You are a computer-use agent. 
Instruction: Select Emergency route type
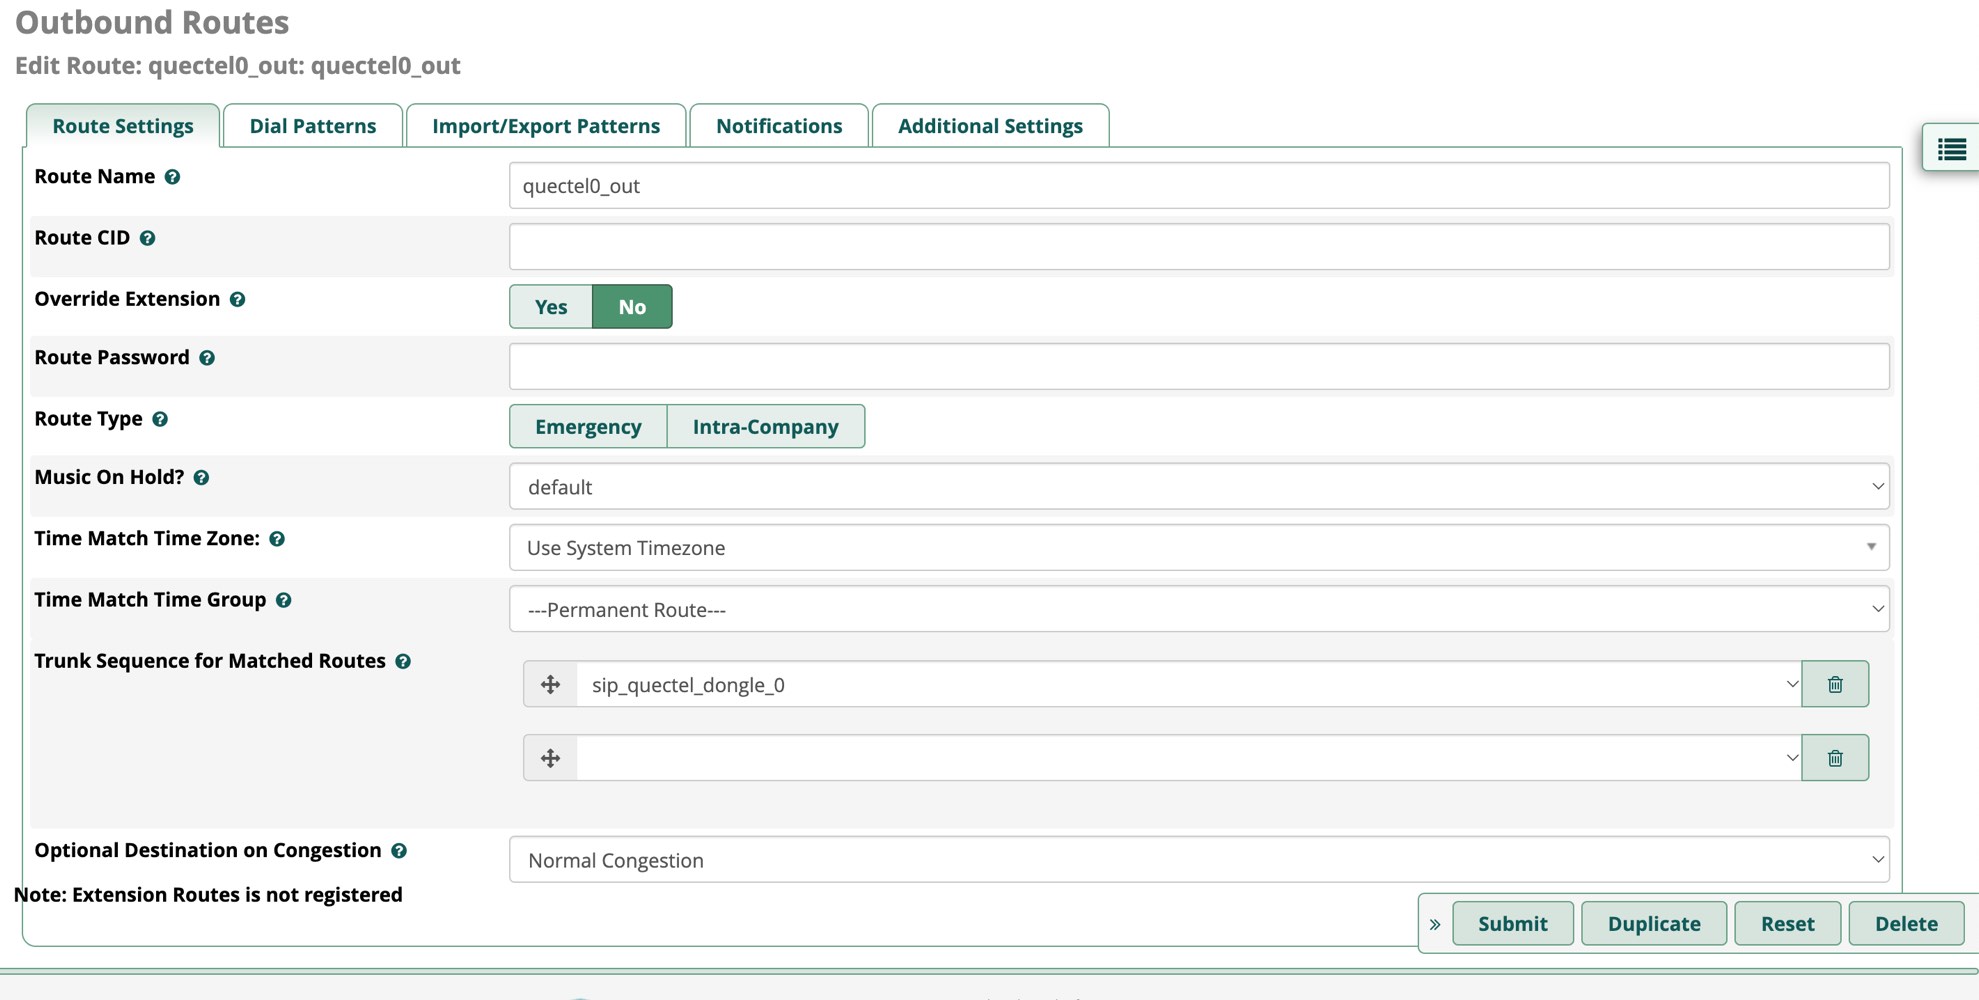(x=588, y=427)
